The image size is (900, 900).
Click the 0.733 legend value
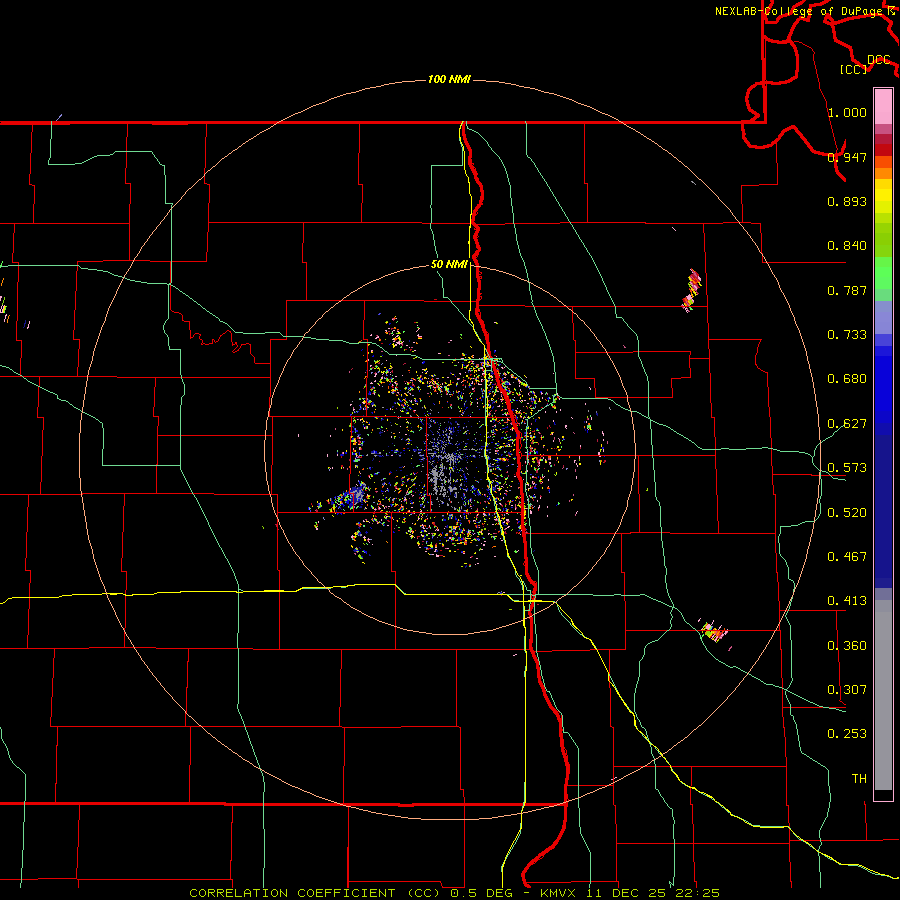tap(847, 335)
